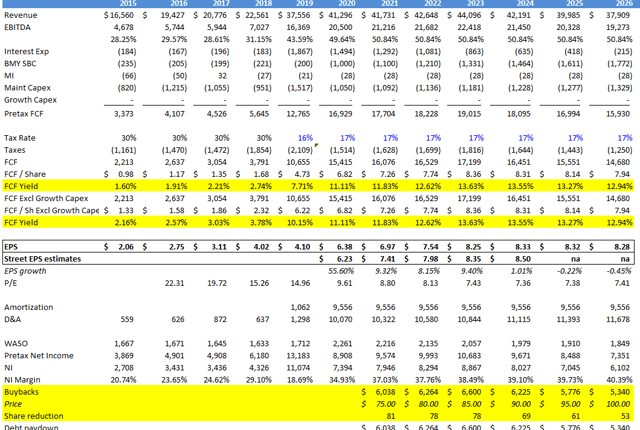Select the P/E value 22.31

point(174,283)
